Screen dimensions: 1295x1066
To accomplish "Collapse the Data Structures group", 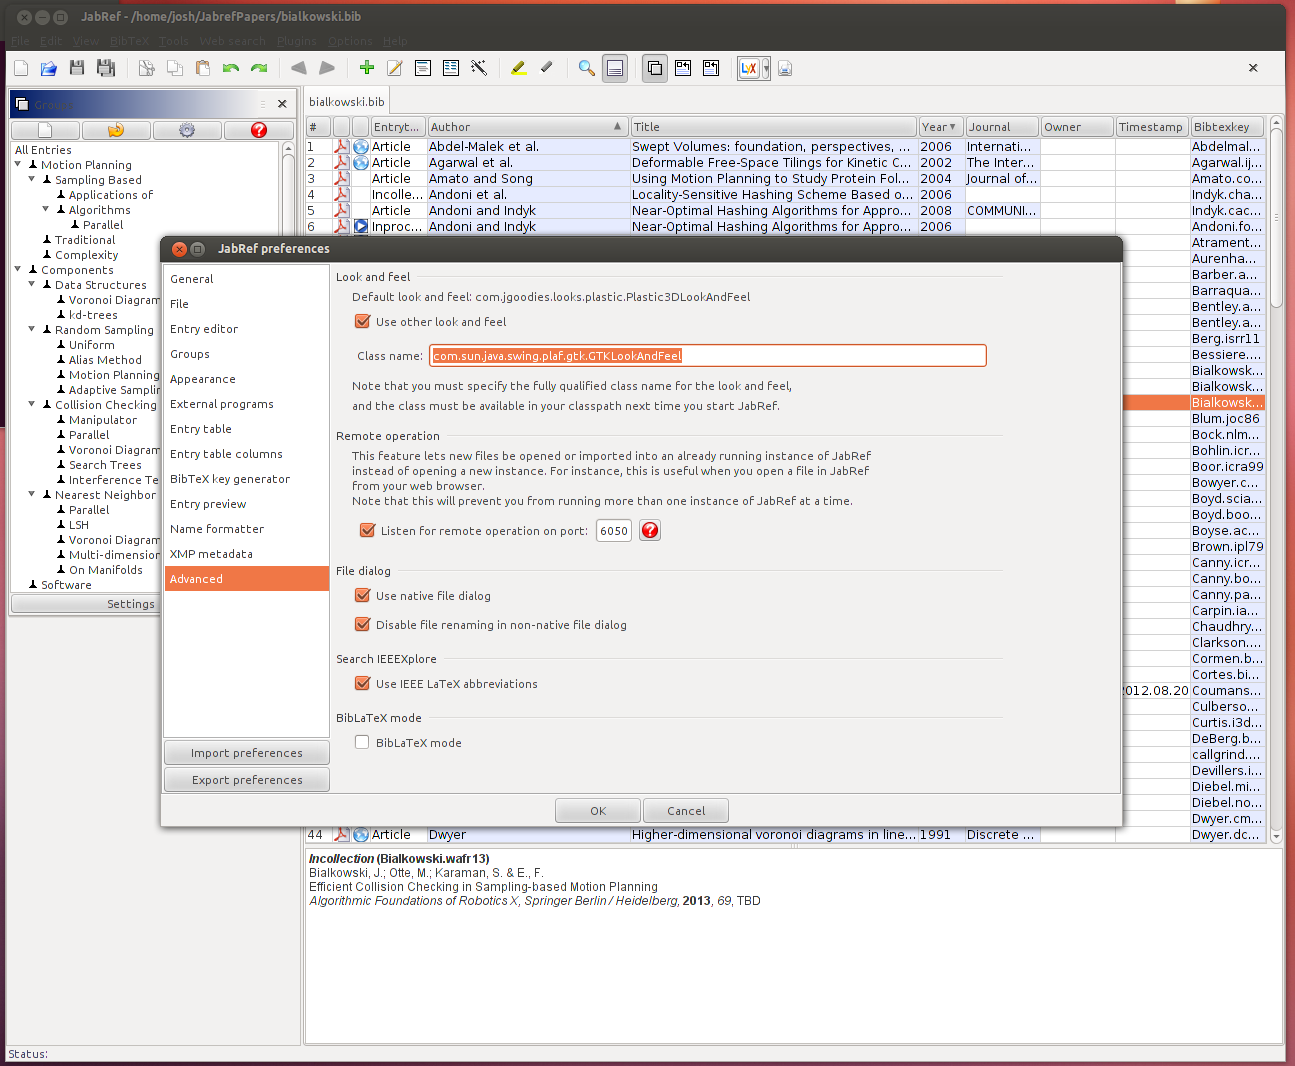I will tap(32, 284).
